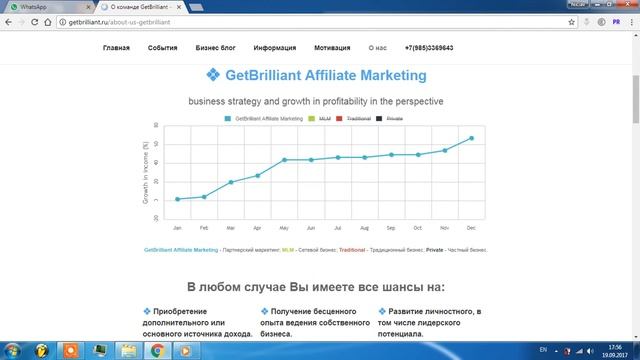Select the May data point on chart
The width and height of the screenshot is (640, 360).
click(284, 160)
